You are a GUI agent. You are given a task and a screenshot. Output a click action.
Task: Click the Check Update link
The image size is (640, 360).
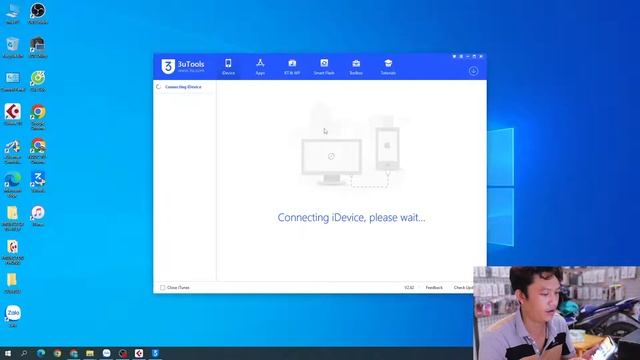pyautogui.click(x=464, y=288)
